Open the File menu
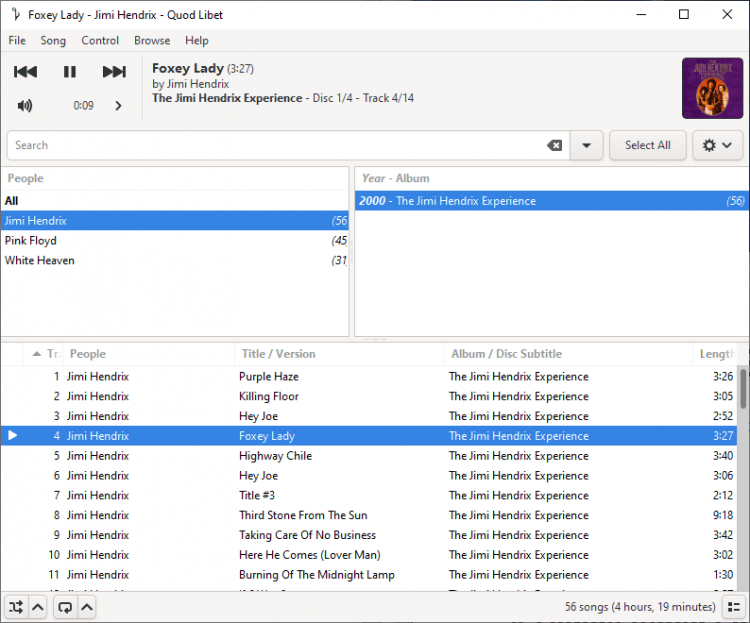 (17, 41)
